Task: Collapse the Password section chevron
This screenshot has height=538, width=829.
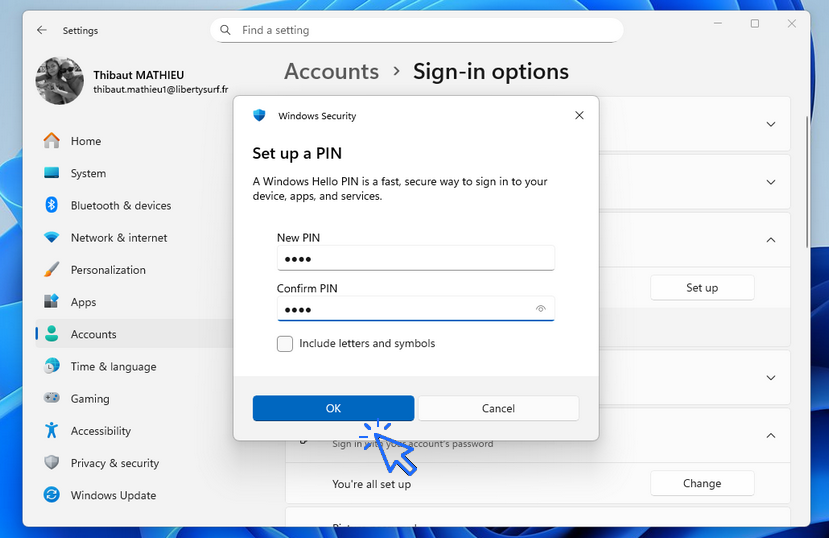Action: pyautogui.click(x=771, y=436)
